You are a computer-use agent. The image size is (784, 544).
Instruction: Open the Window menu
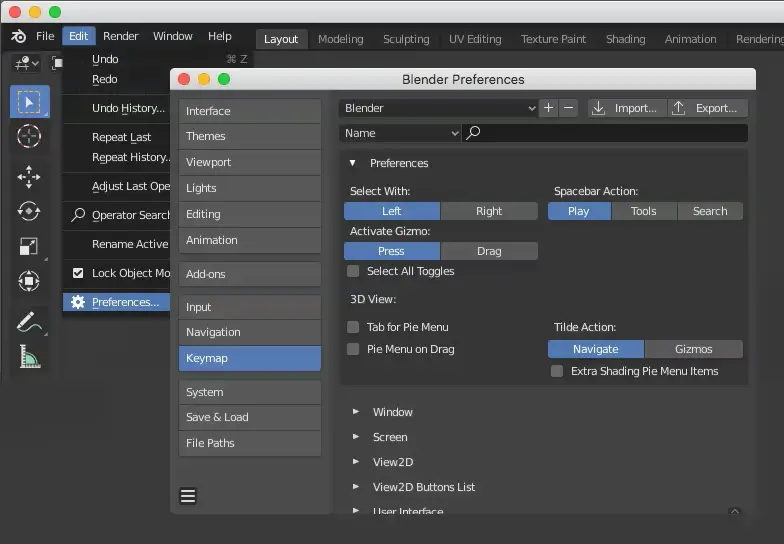click(172, 36)
